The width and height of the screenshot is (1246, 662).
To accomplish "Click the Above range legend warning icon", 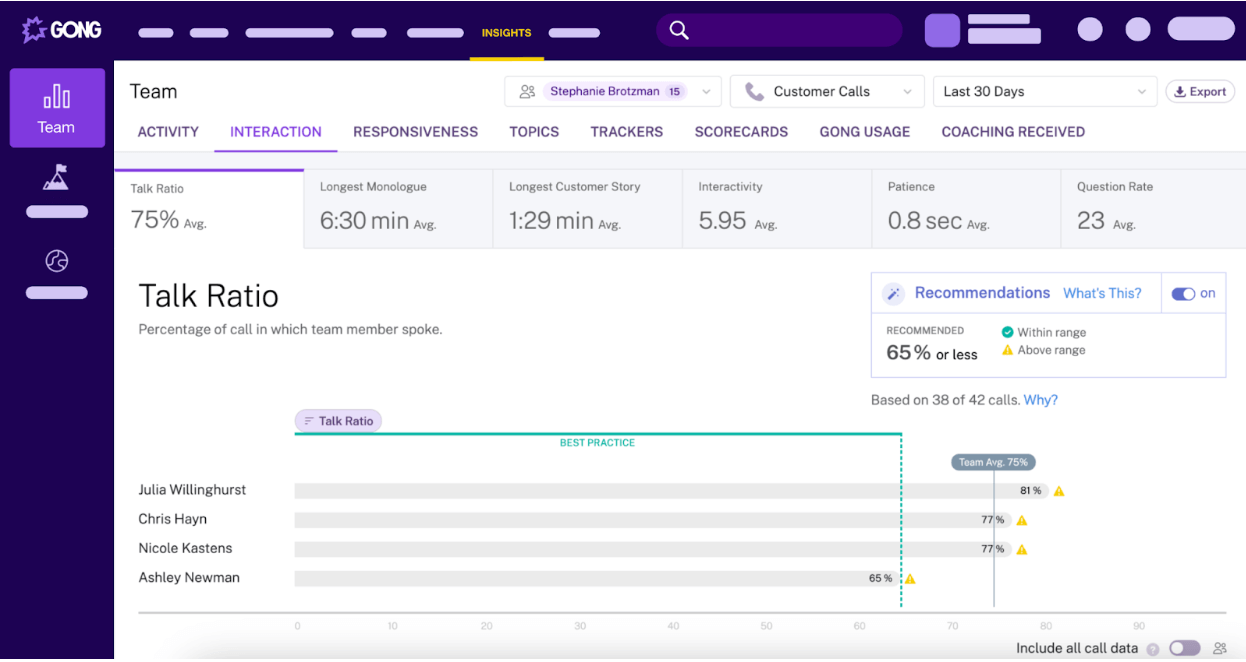I will (1007, 350).
